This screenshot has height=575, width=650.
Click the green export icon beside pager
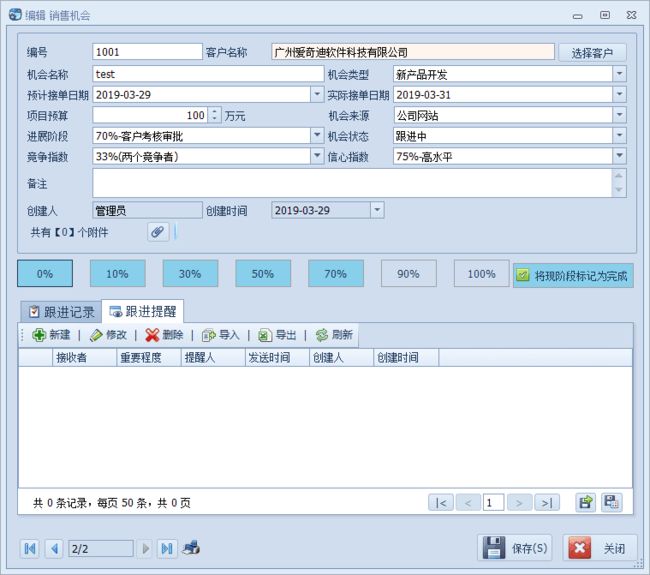coord(585,502)
